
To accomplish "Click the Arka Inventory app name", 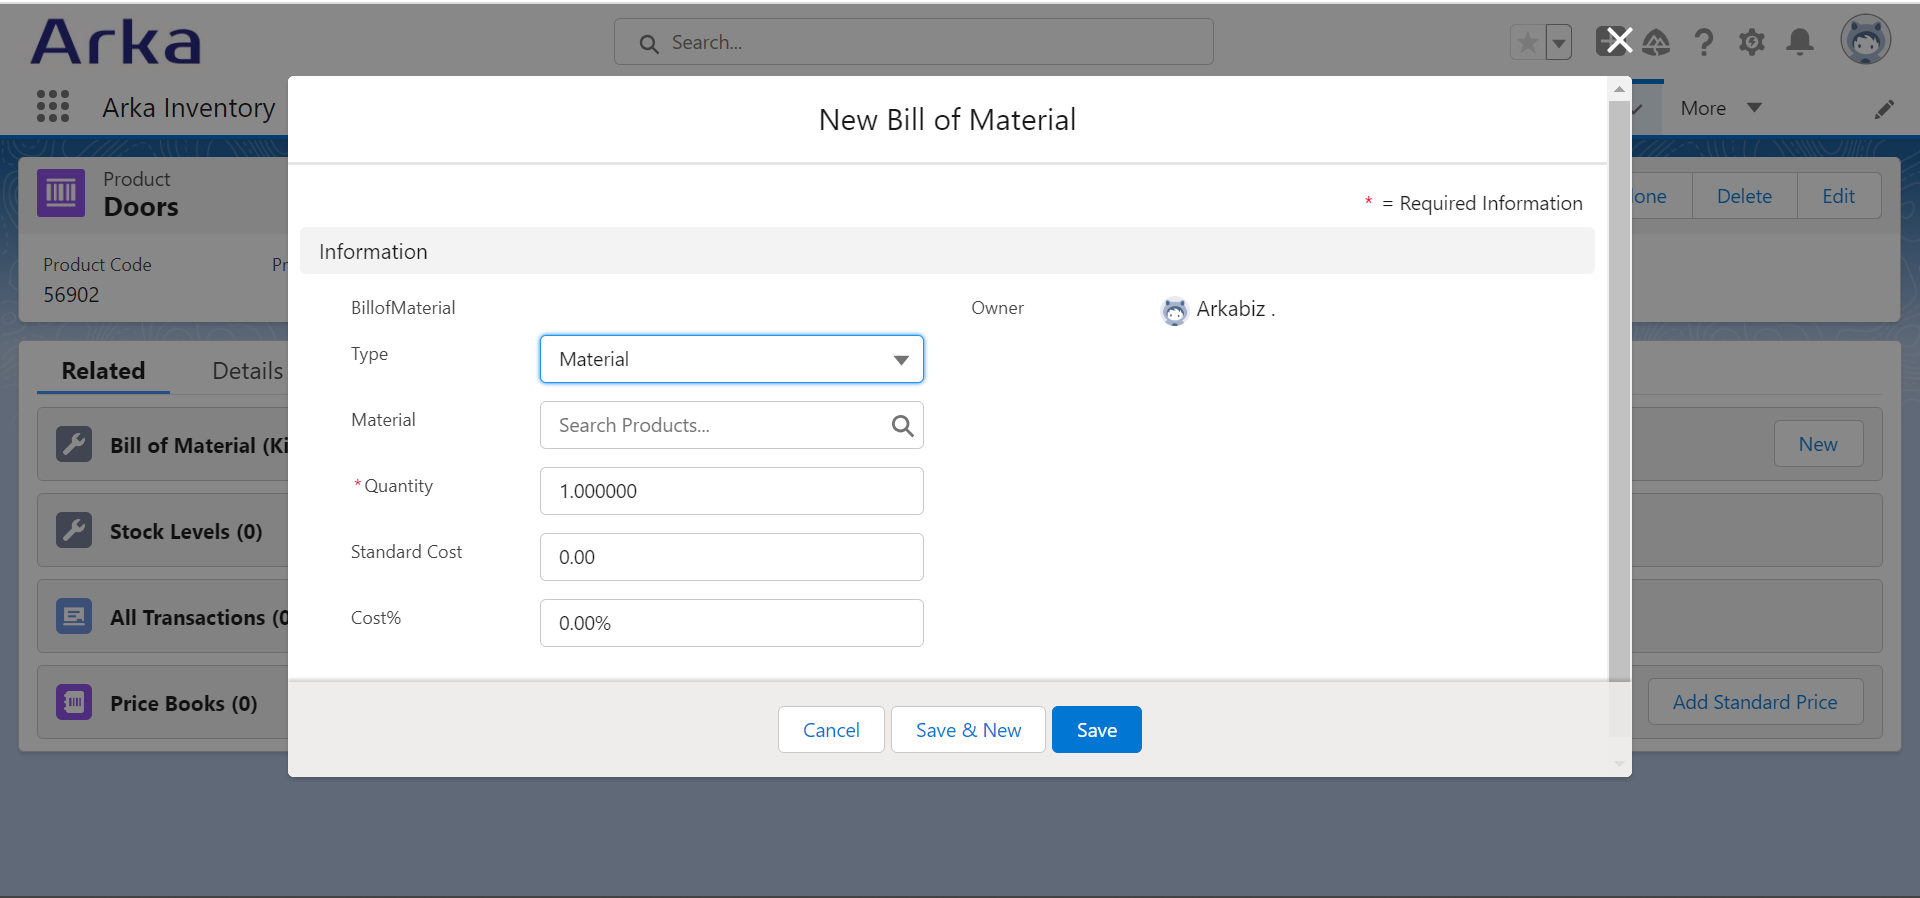I will [188, 107].
